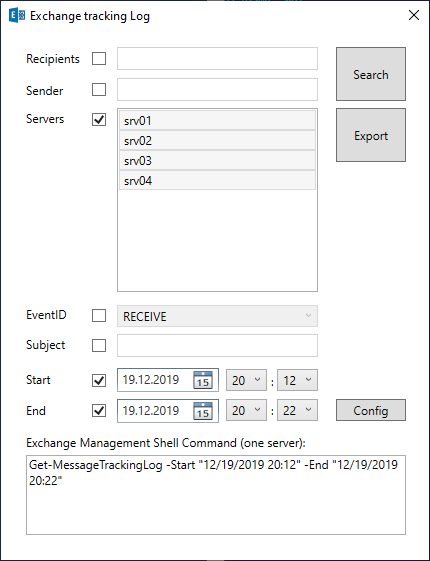This screenshot has width=430, height=561.
Task: Focus the Recipients text field
Action: [217, 59]
